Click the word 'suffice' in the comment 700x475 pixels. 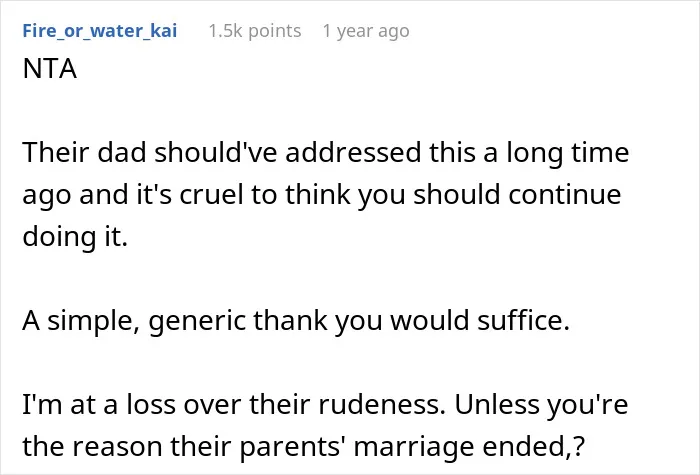tap(523, 321)
